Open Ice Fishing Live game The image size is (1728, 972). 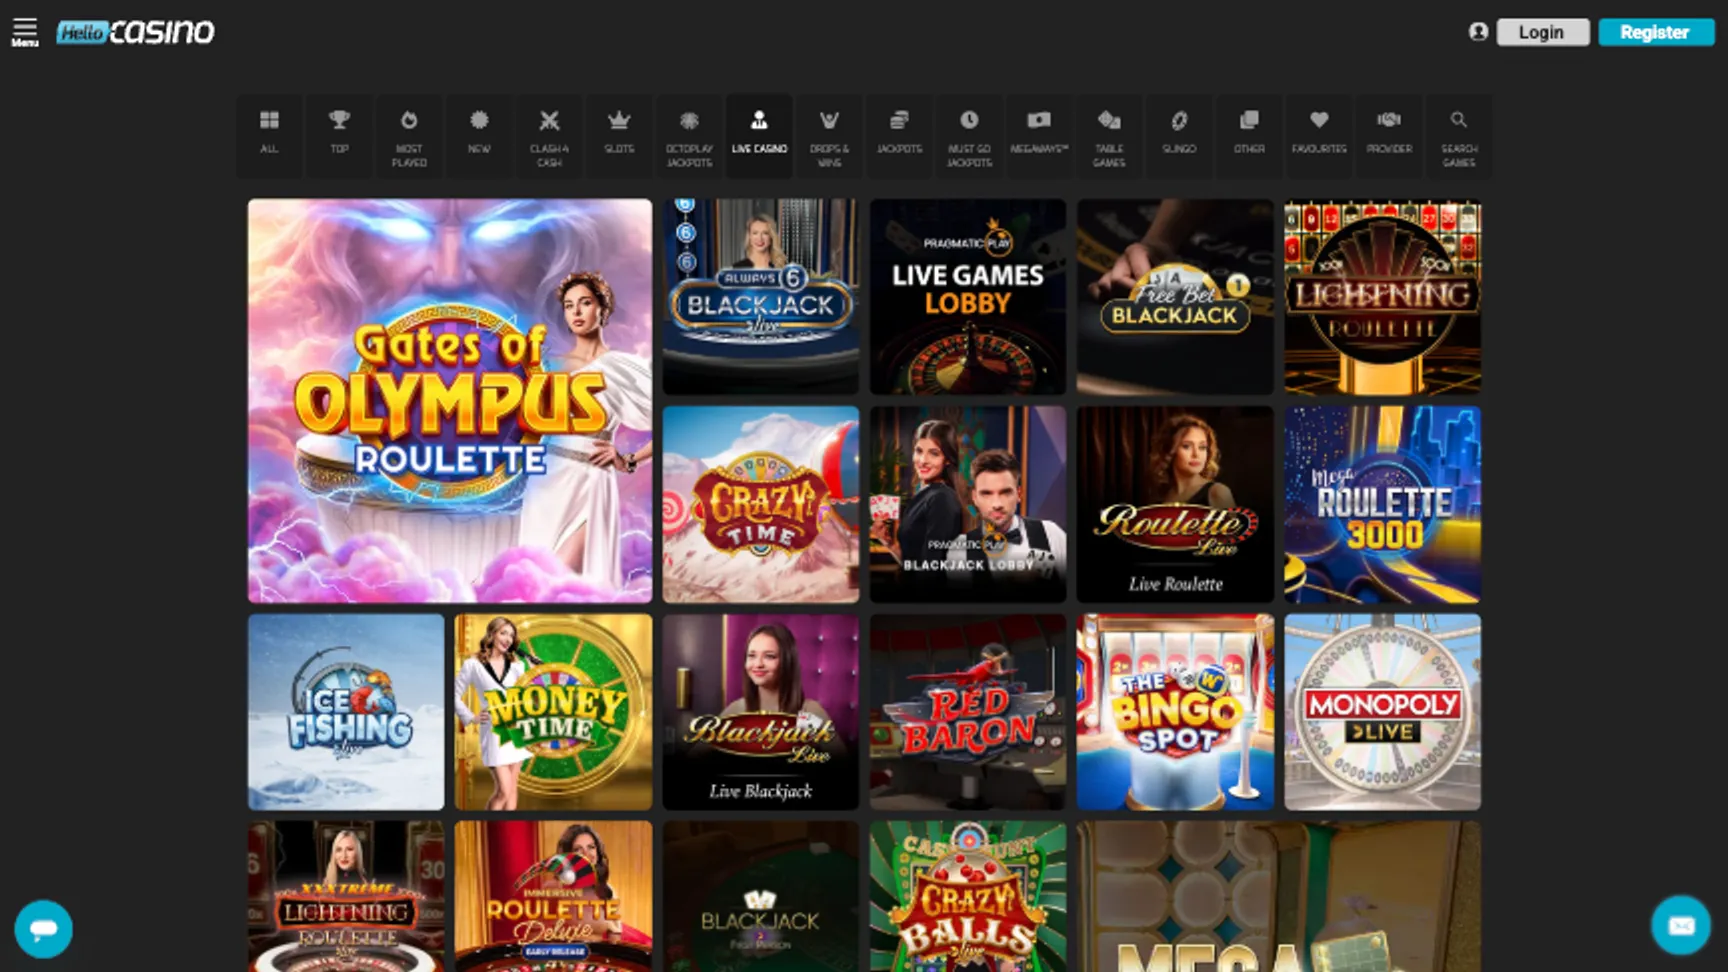(x=346, y=712)
